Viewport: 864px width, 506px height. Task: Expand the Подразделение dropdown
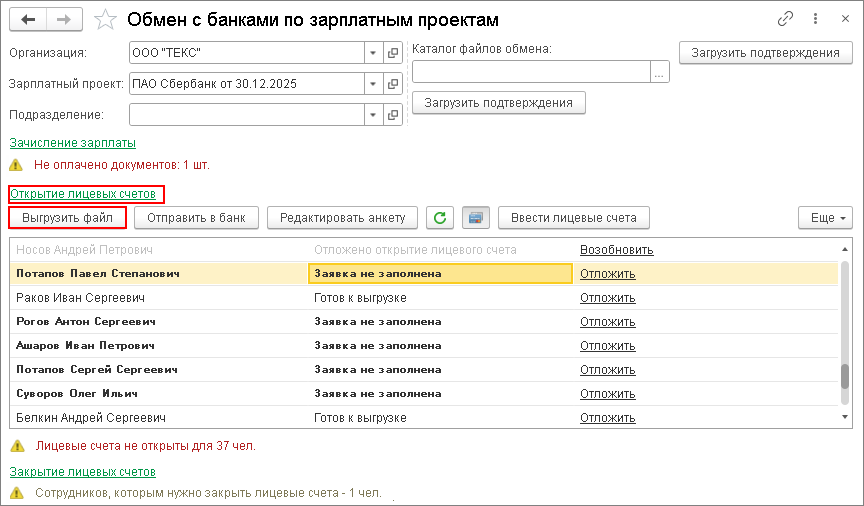[x=372, y=115]
